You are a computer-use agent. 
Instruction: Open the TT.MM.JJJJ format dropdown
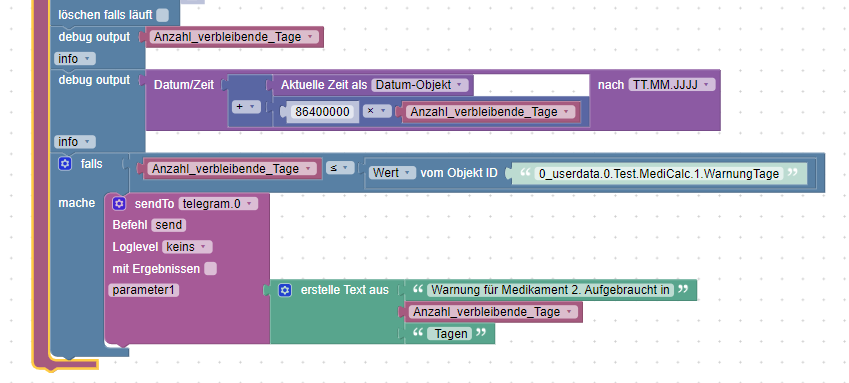[672, 85]
